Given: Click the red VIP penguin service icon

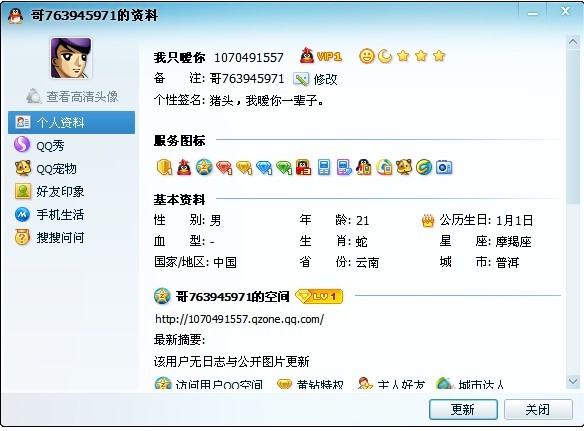Looking at the screenshot, I should click(x=184, y=167).
